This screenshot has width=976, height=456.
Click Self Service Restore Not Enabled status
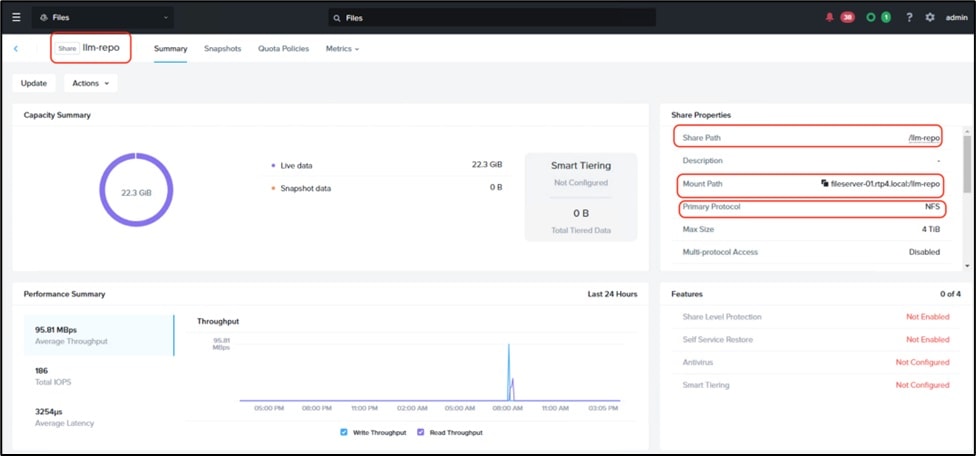(927, 340)
